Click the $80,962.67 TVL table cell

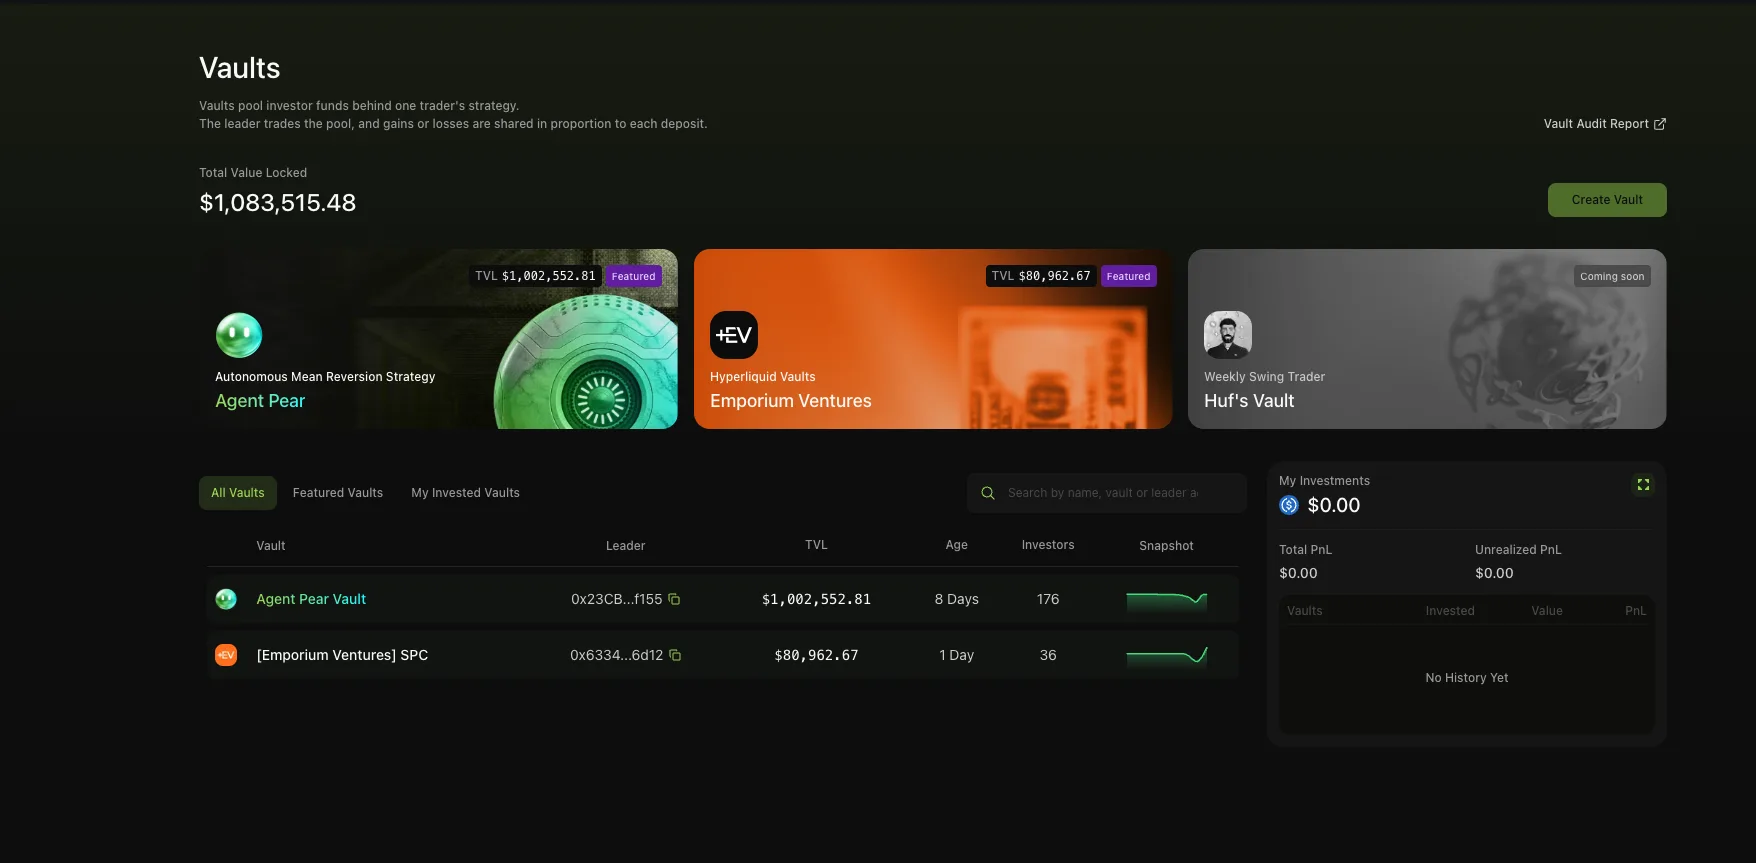[x=816, y=655]
